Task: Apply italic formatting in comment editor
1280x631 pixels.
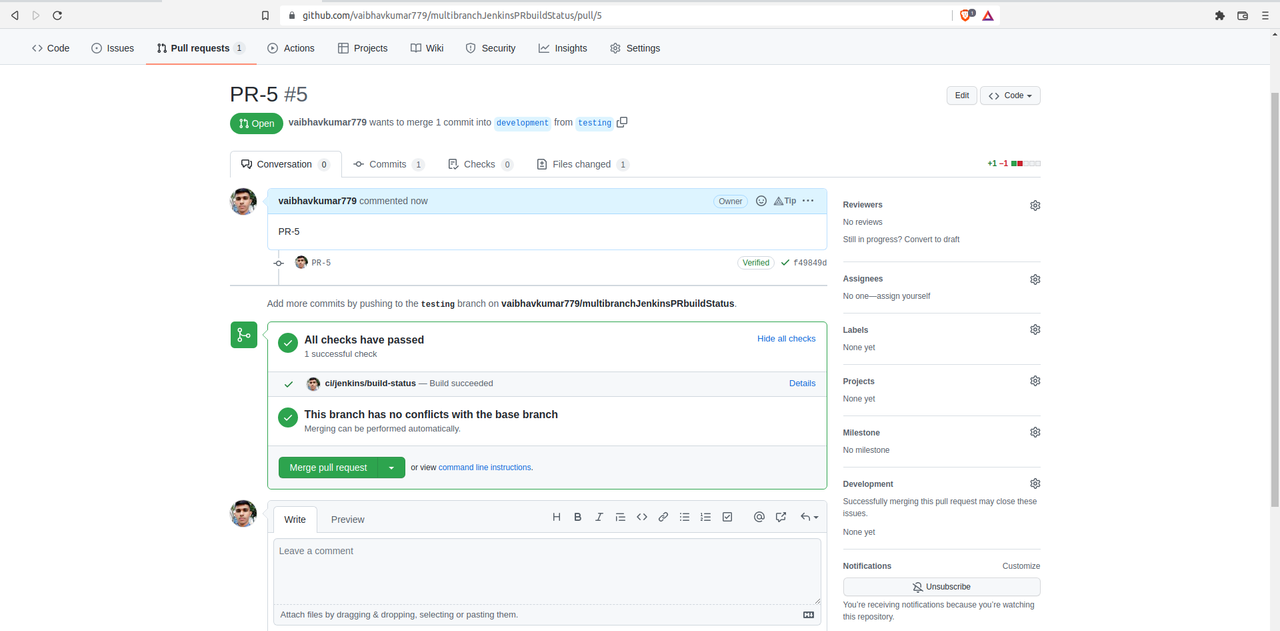Action: pyautogui.click(x=599, y=517)
